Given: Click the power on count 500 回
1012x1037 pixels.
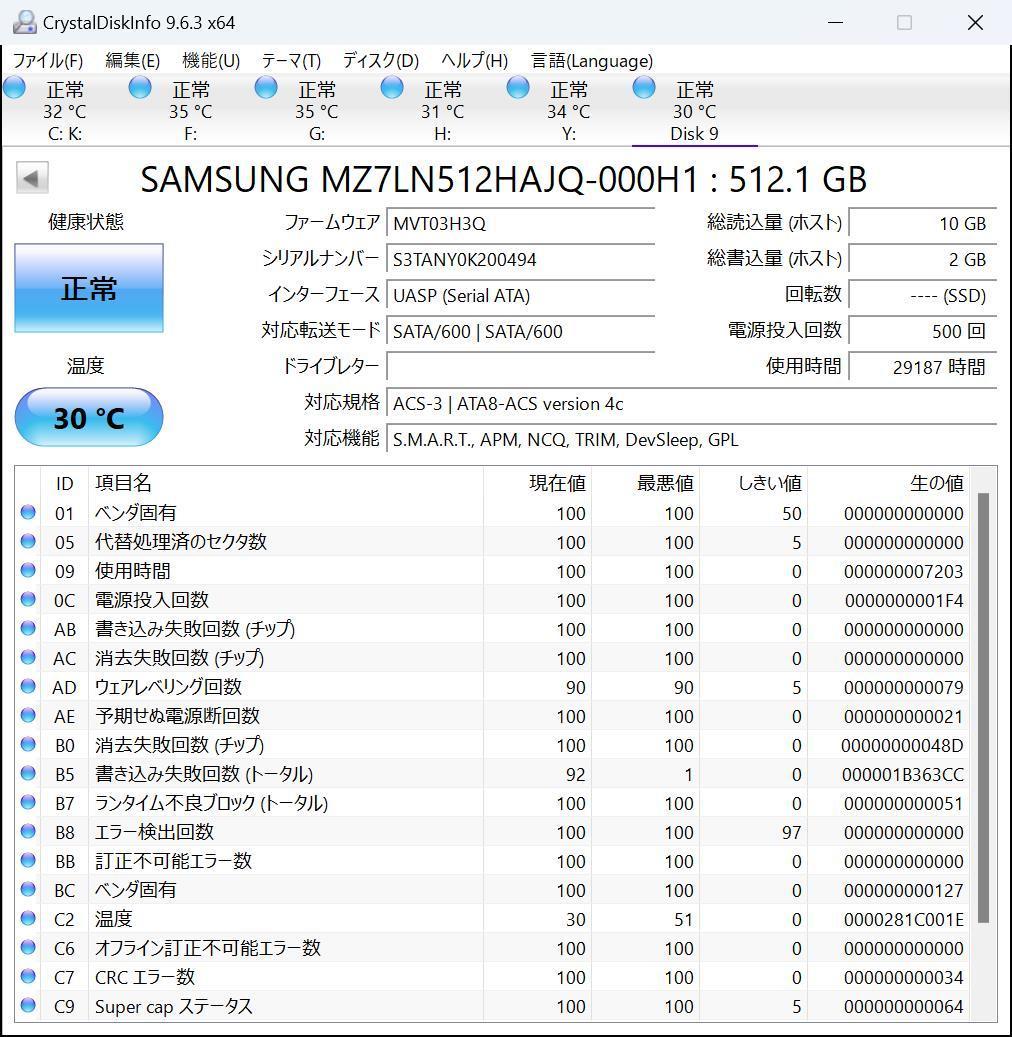Looking at the screenshot, I should pyautogui.click(x=922, y=331).
